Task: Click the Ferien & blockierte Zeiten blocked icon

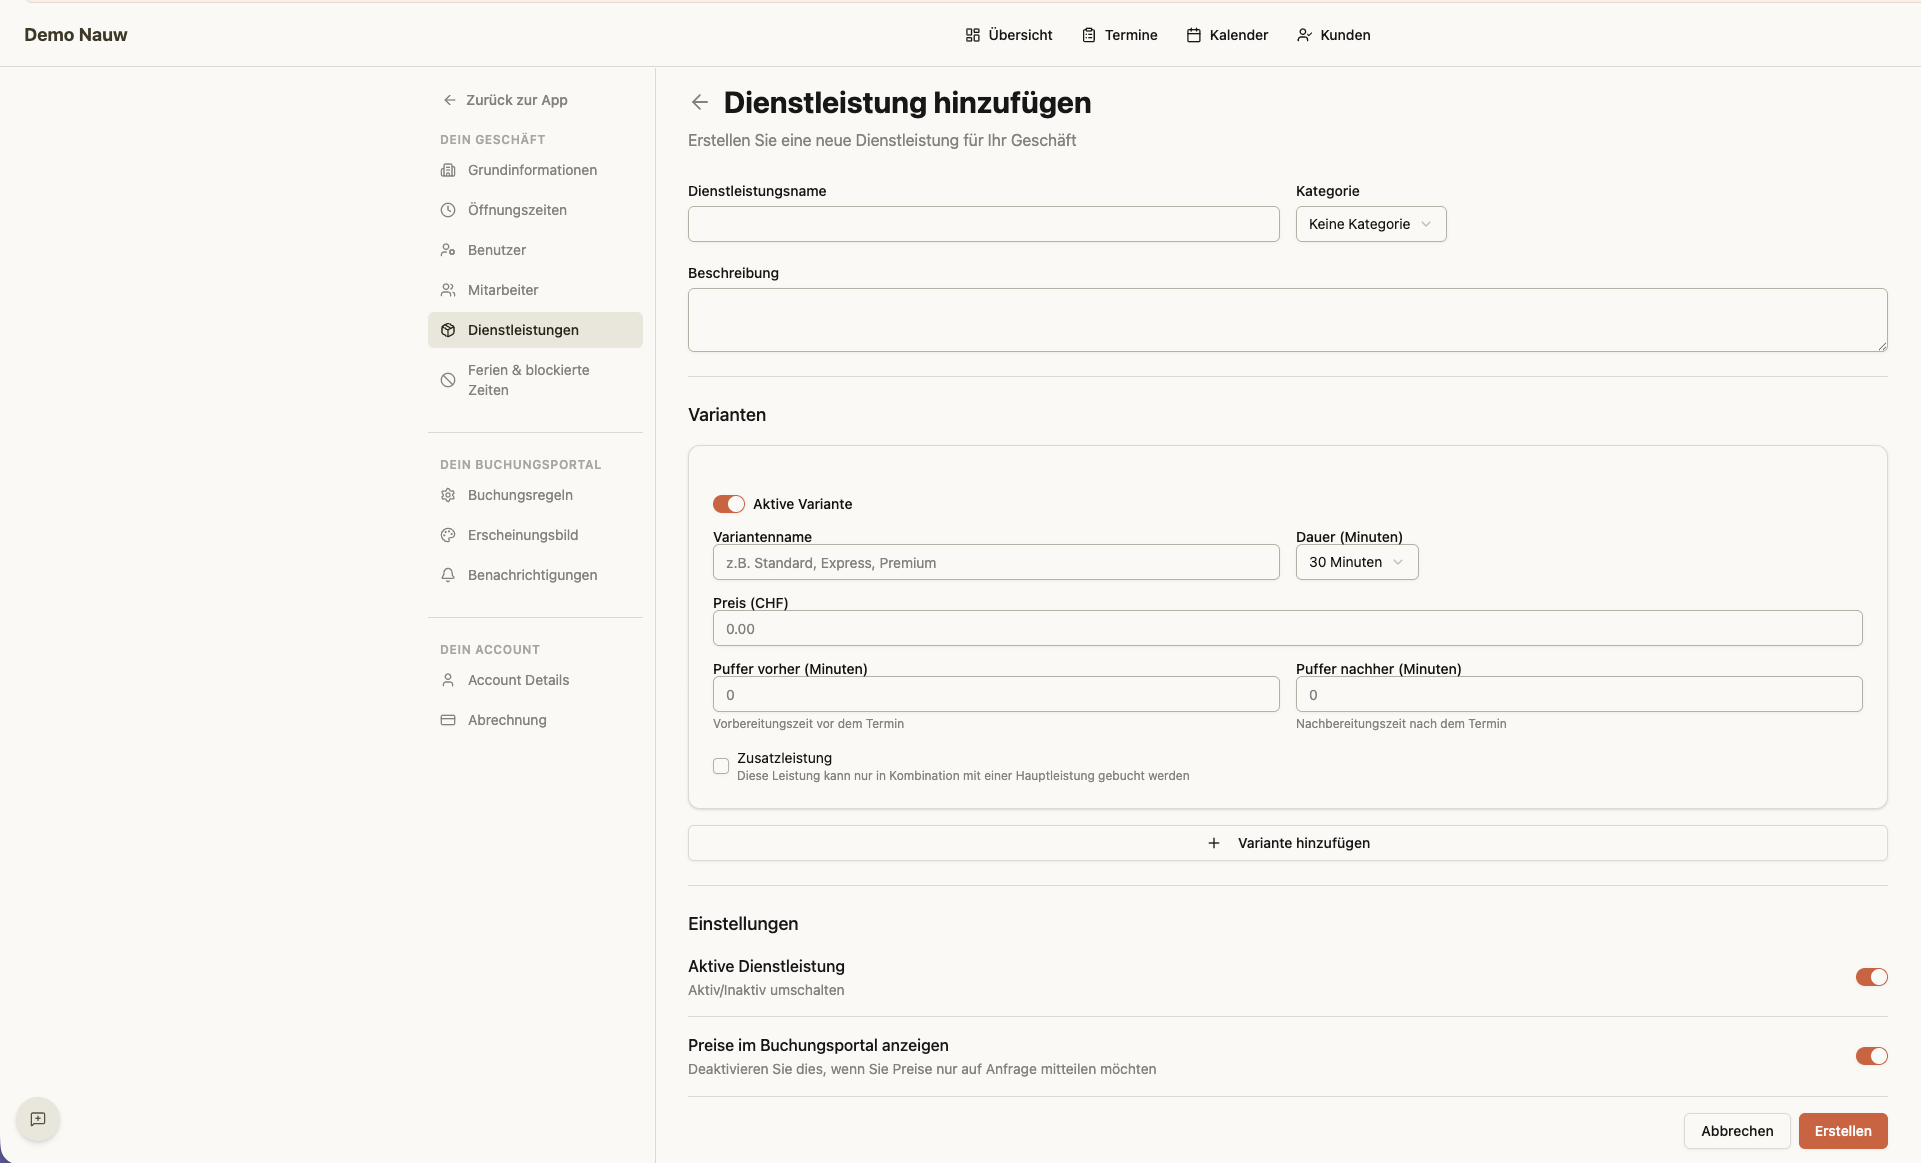Action: [x=448, y=380]
